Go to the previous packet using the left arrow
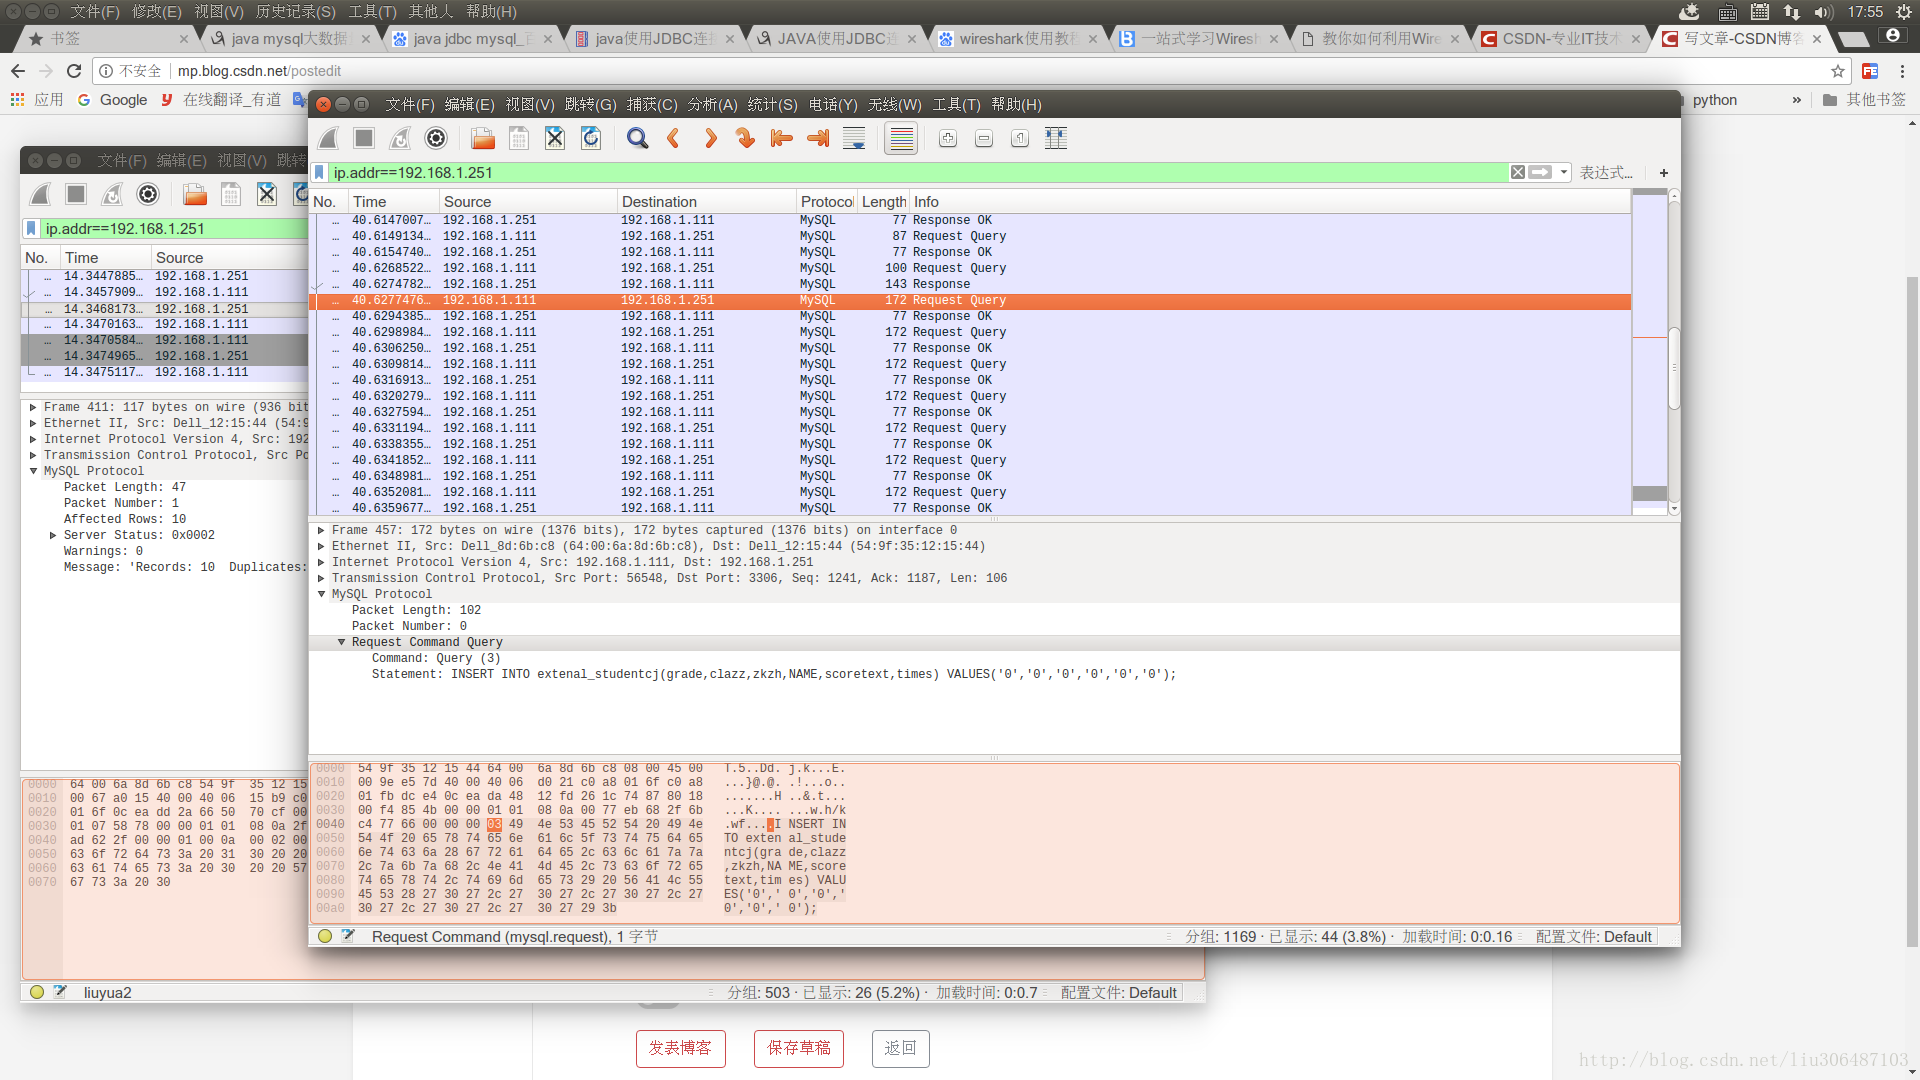Viewport: 1920px width, 1080px height. pyautogui.click(x=673, y=139)
